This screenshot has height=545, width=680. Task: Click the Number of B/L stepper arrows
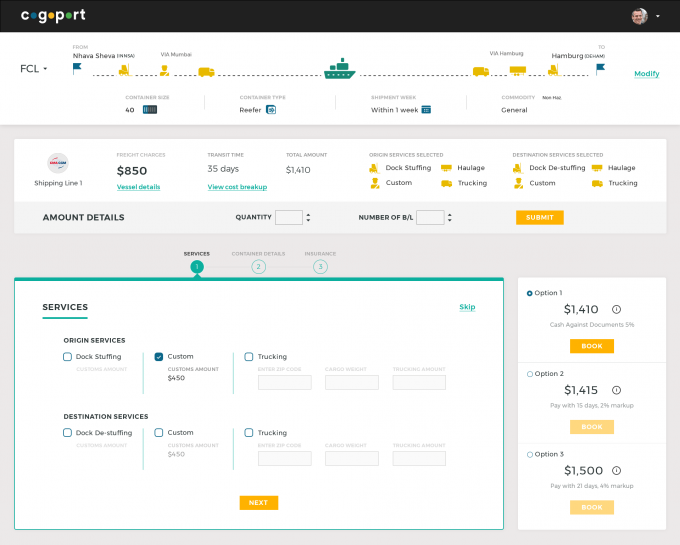[450, 217]
